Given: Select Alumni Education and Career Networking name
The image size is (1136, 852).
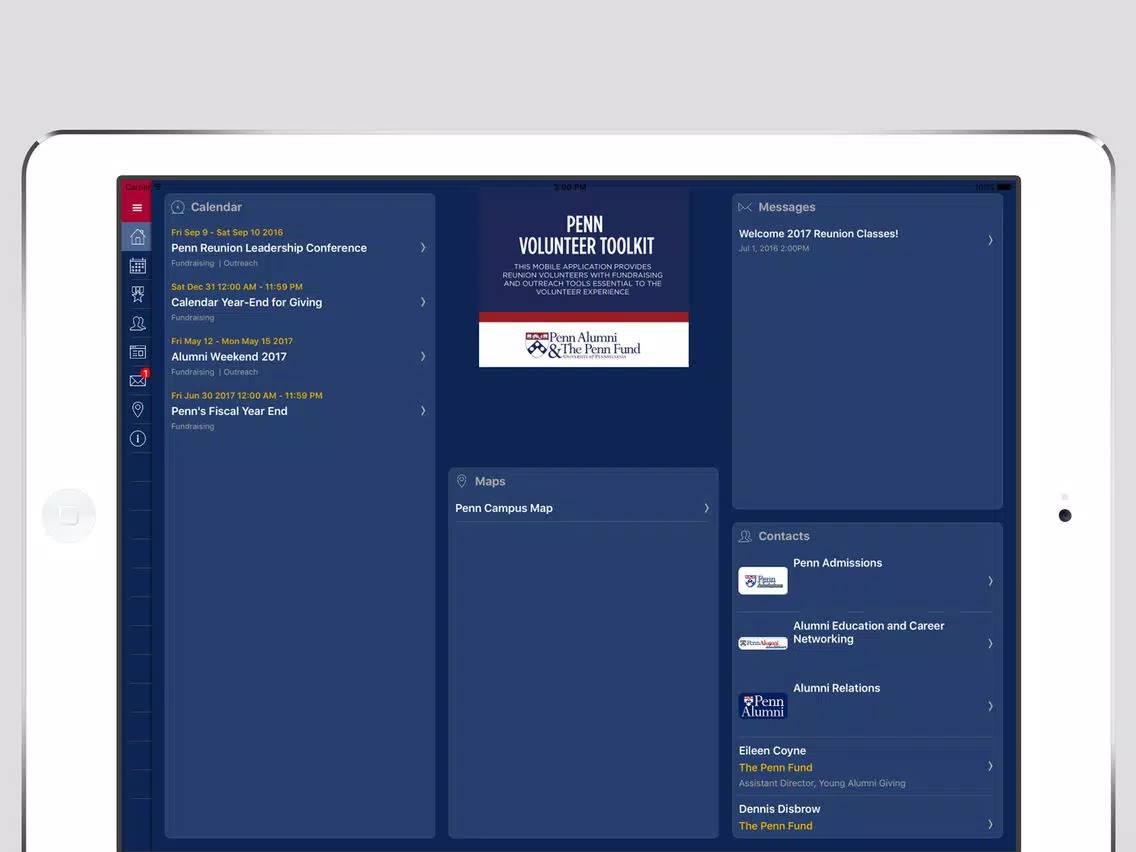Looking at the screenshot, I should (869, 632).
